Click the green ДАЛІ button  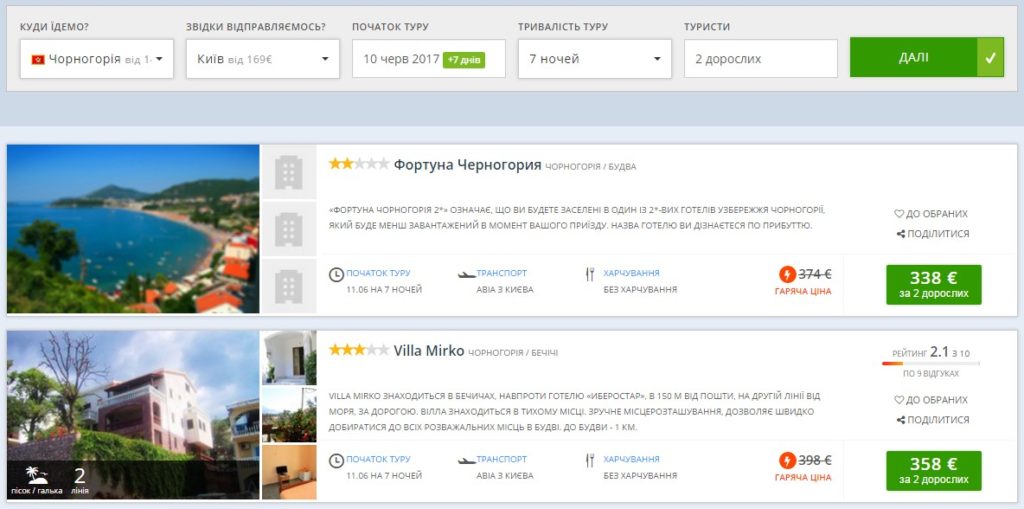pyautogui.click(x=927, y=57)
